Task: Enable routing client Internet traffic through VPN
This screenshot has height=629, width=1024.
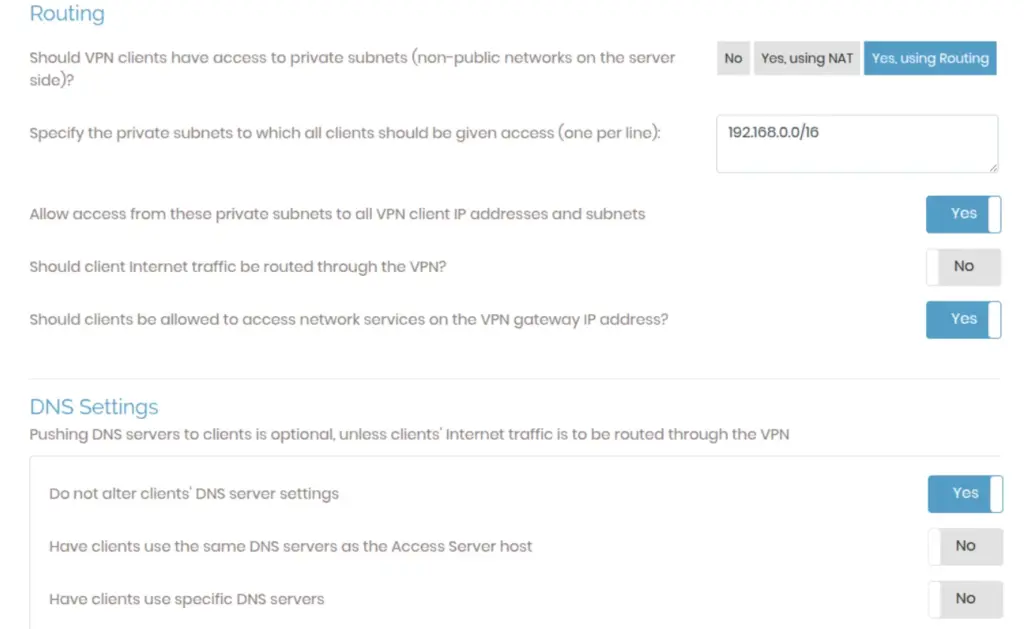Action: (x=963, y=267)
